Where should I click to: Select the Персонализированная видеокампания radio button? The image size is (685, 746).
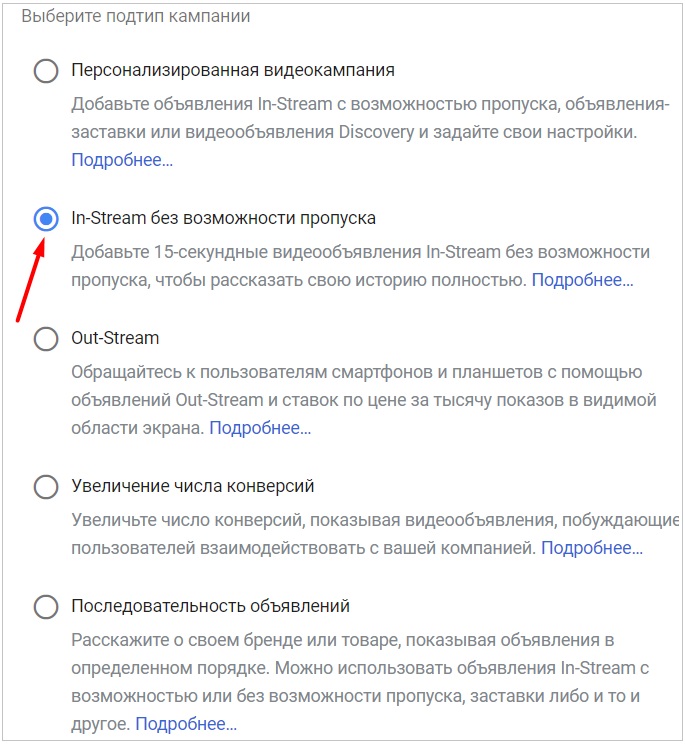pyautogui.click(x=46, y=71)
